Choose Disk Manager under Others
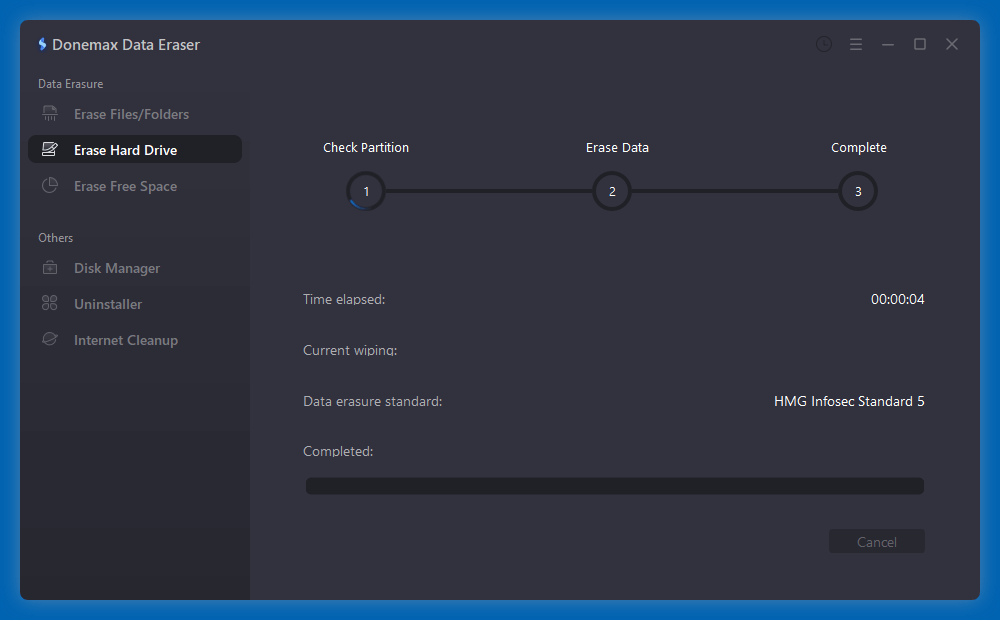Viewport: 1000px width, 620px height. (x=116, y=268)
